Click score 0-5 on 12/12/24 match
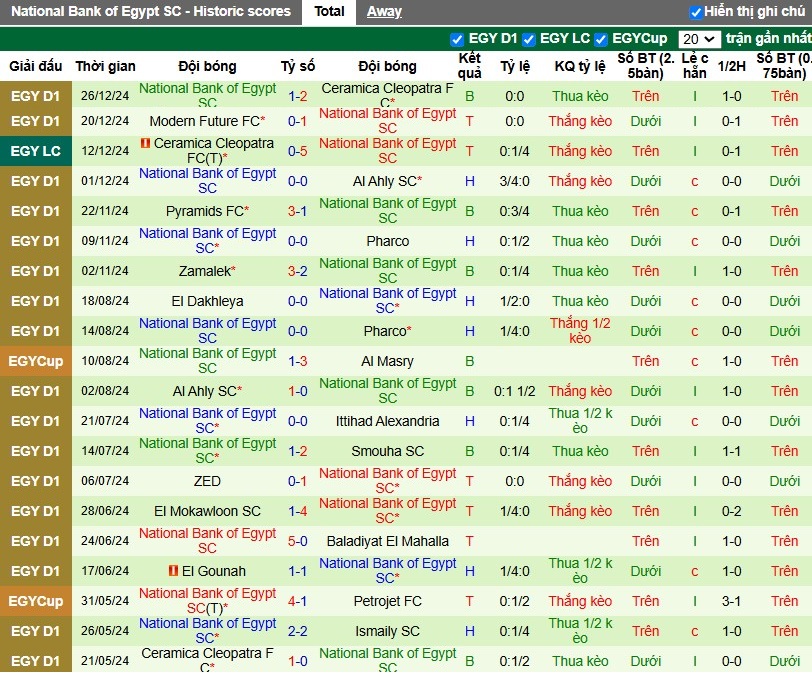This screenshot has width=812, height=676. (297, 151)
